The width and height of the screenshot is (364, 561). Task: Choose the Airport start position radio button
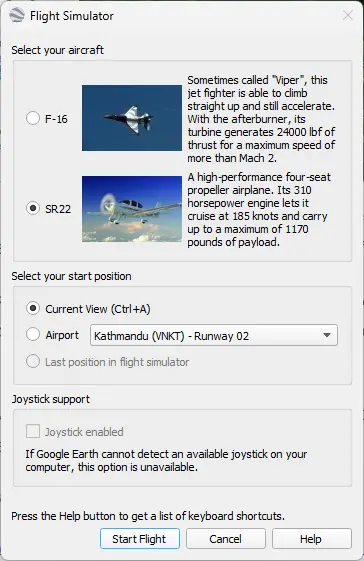pyautogui.click(x=33, y=335)
